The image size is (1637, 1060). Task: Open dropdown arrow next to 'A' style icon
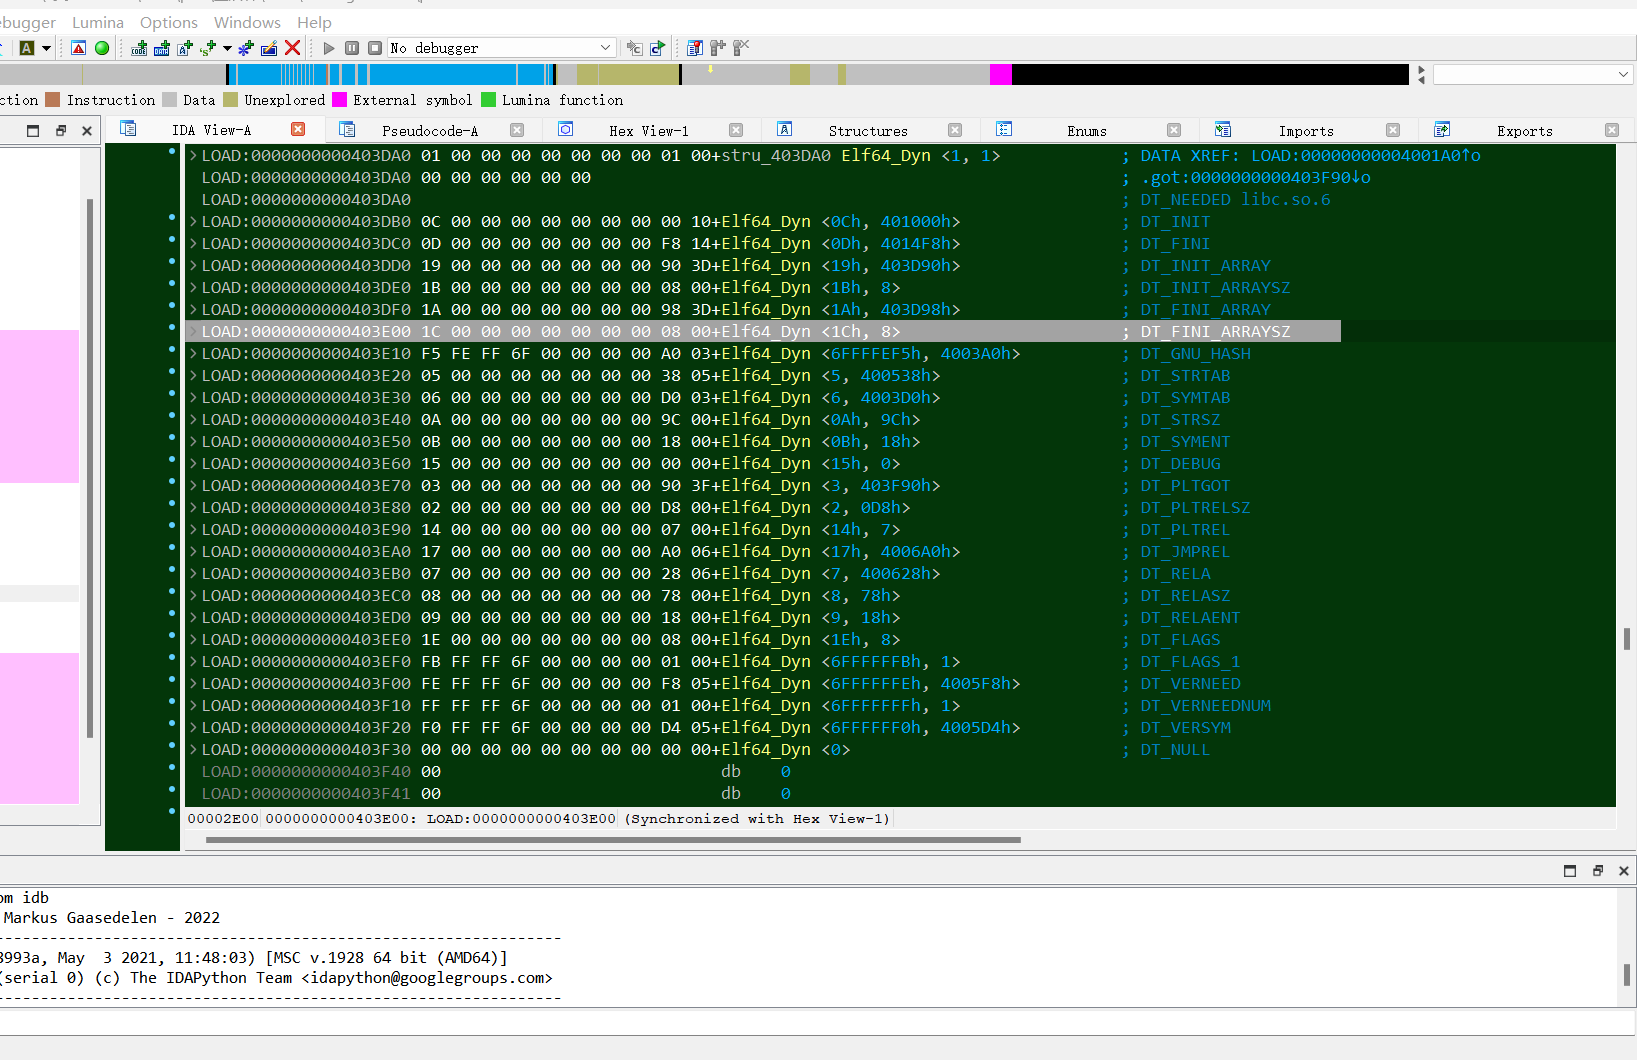click(x=46, y=48)
